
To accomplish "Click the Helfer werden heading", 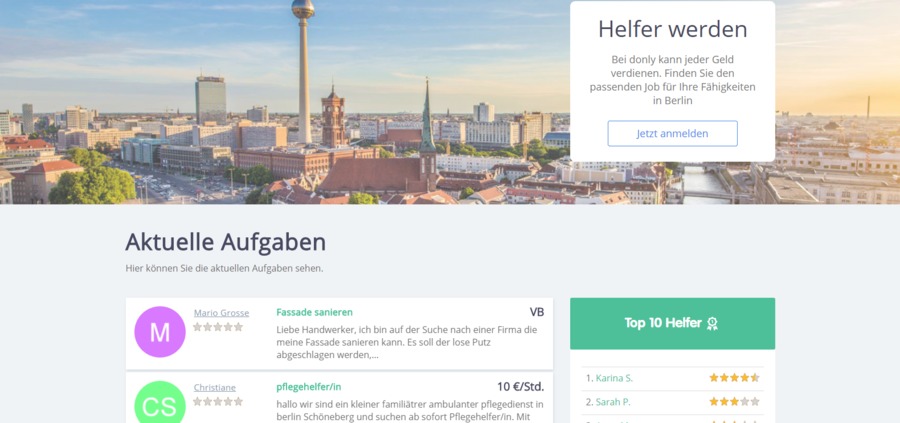I will [x=673, y=29].
